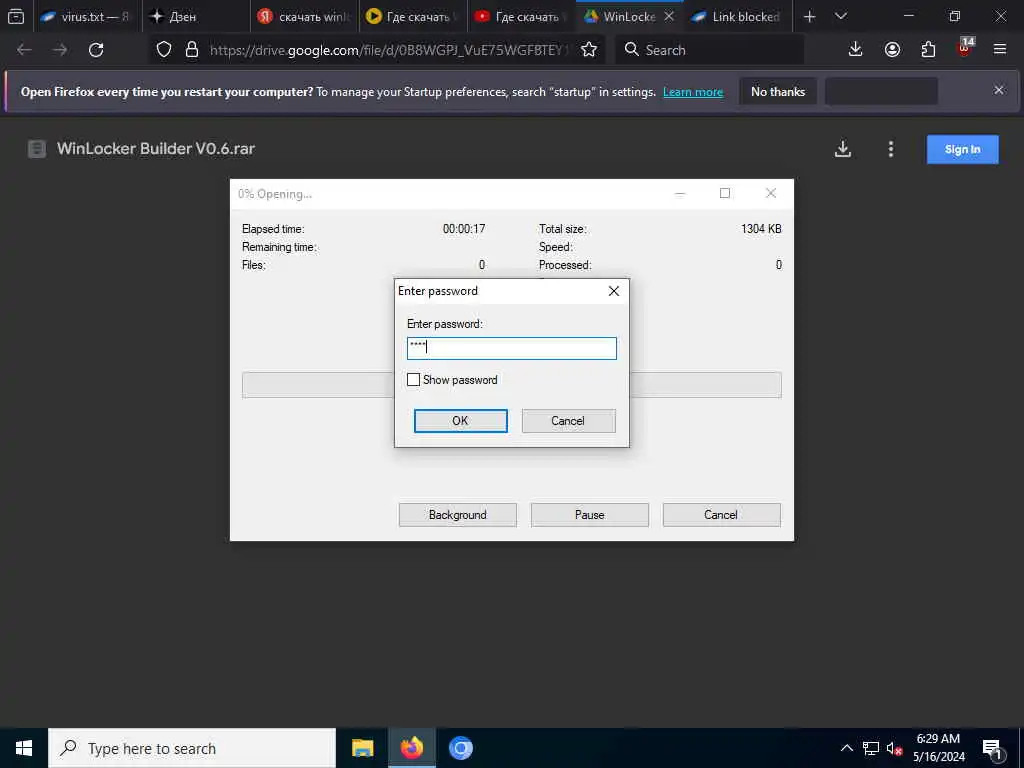The width and height of the screenshot is (1024, 768).
Task: Switch to the Link blocked tab
Action: [x=738, y=16]
